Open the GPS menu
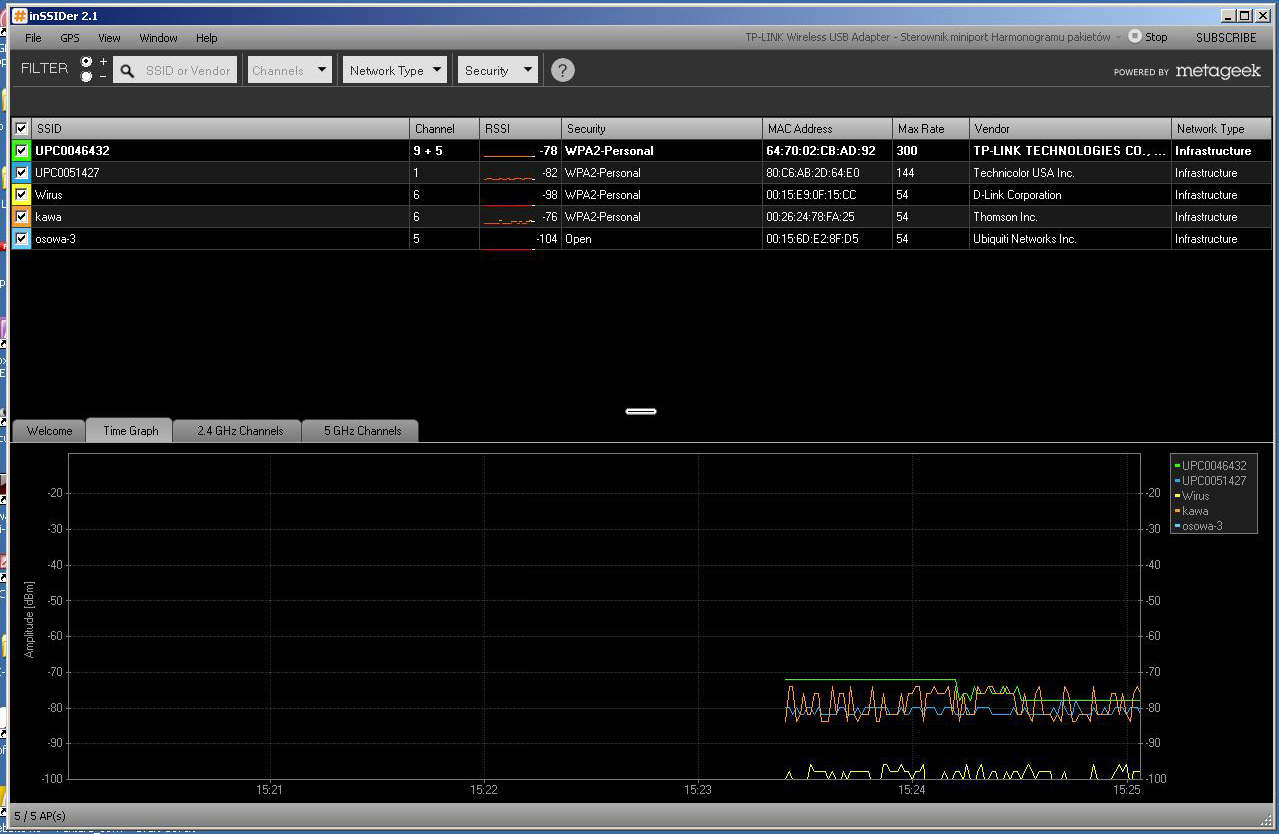The height and width of the screenshot is (834, 1279). click(70, 38)
